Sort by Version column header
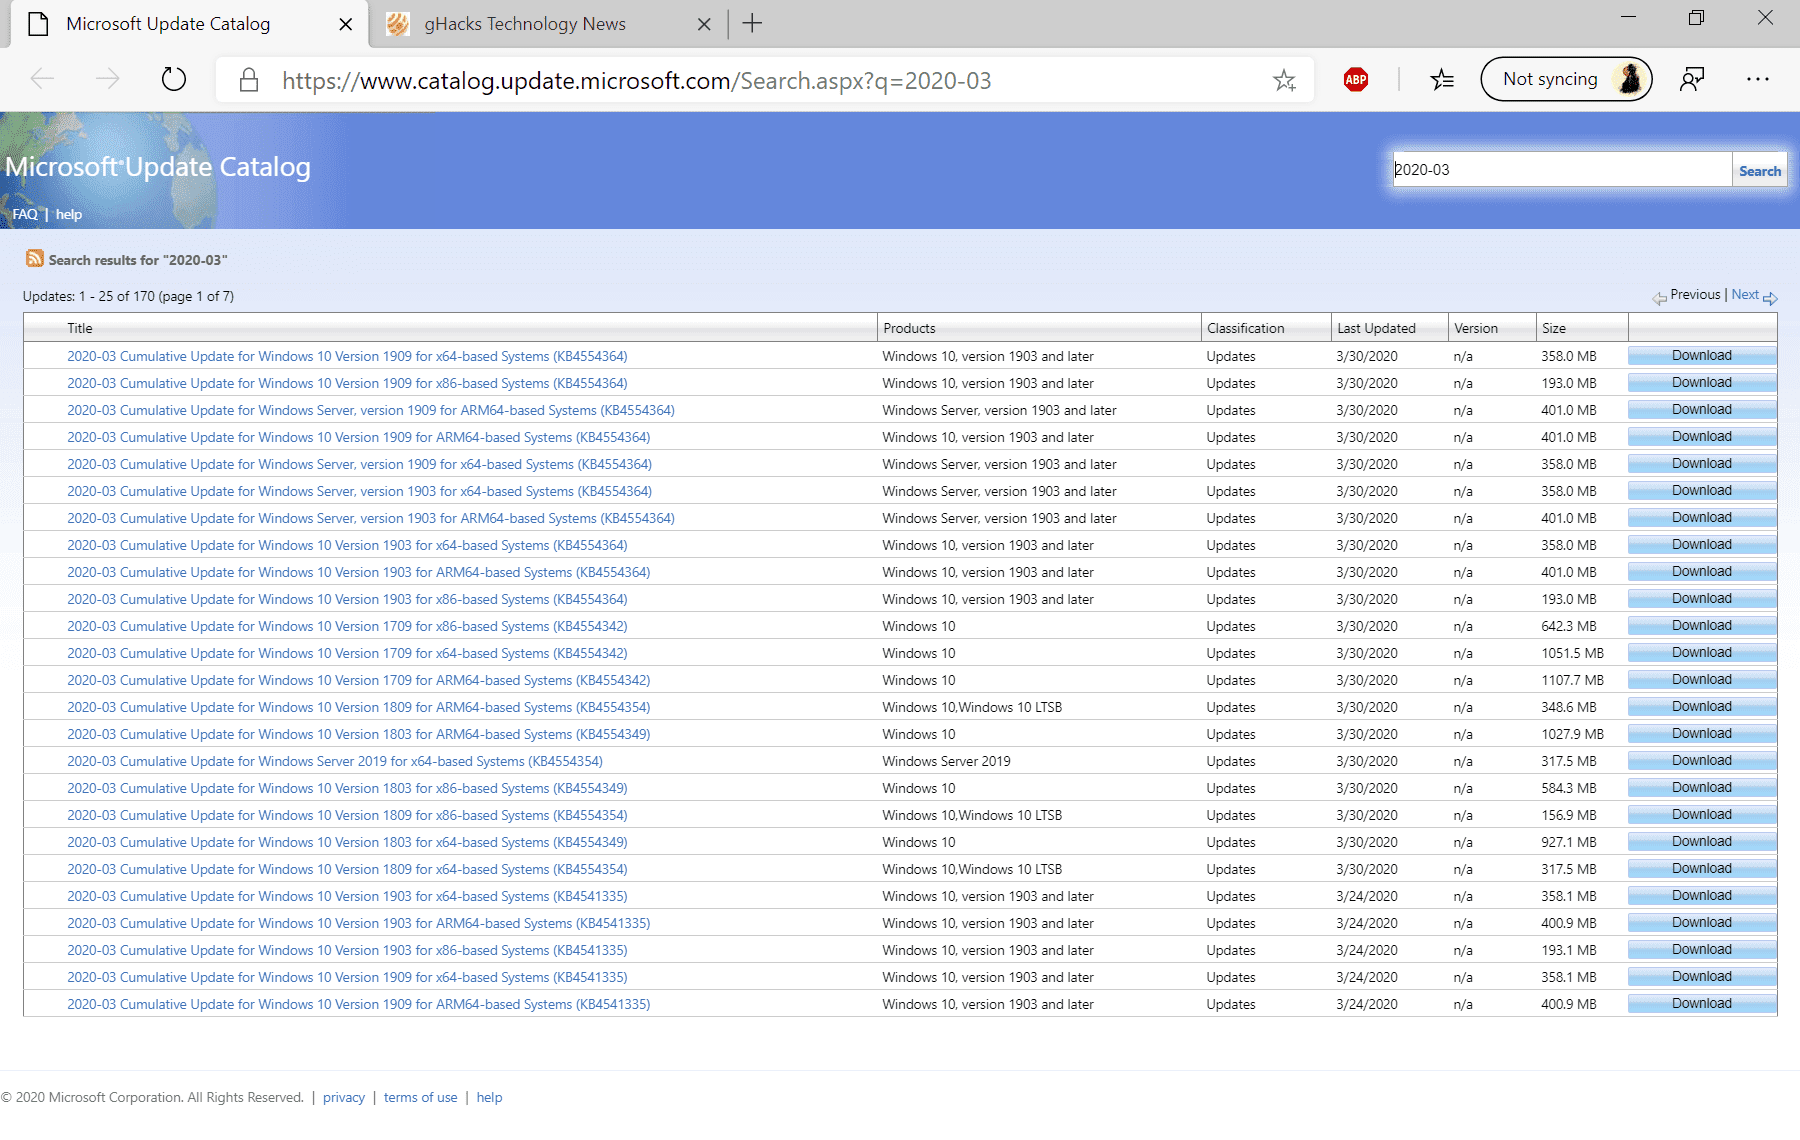 (1476, 328)
